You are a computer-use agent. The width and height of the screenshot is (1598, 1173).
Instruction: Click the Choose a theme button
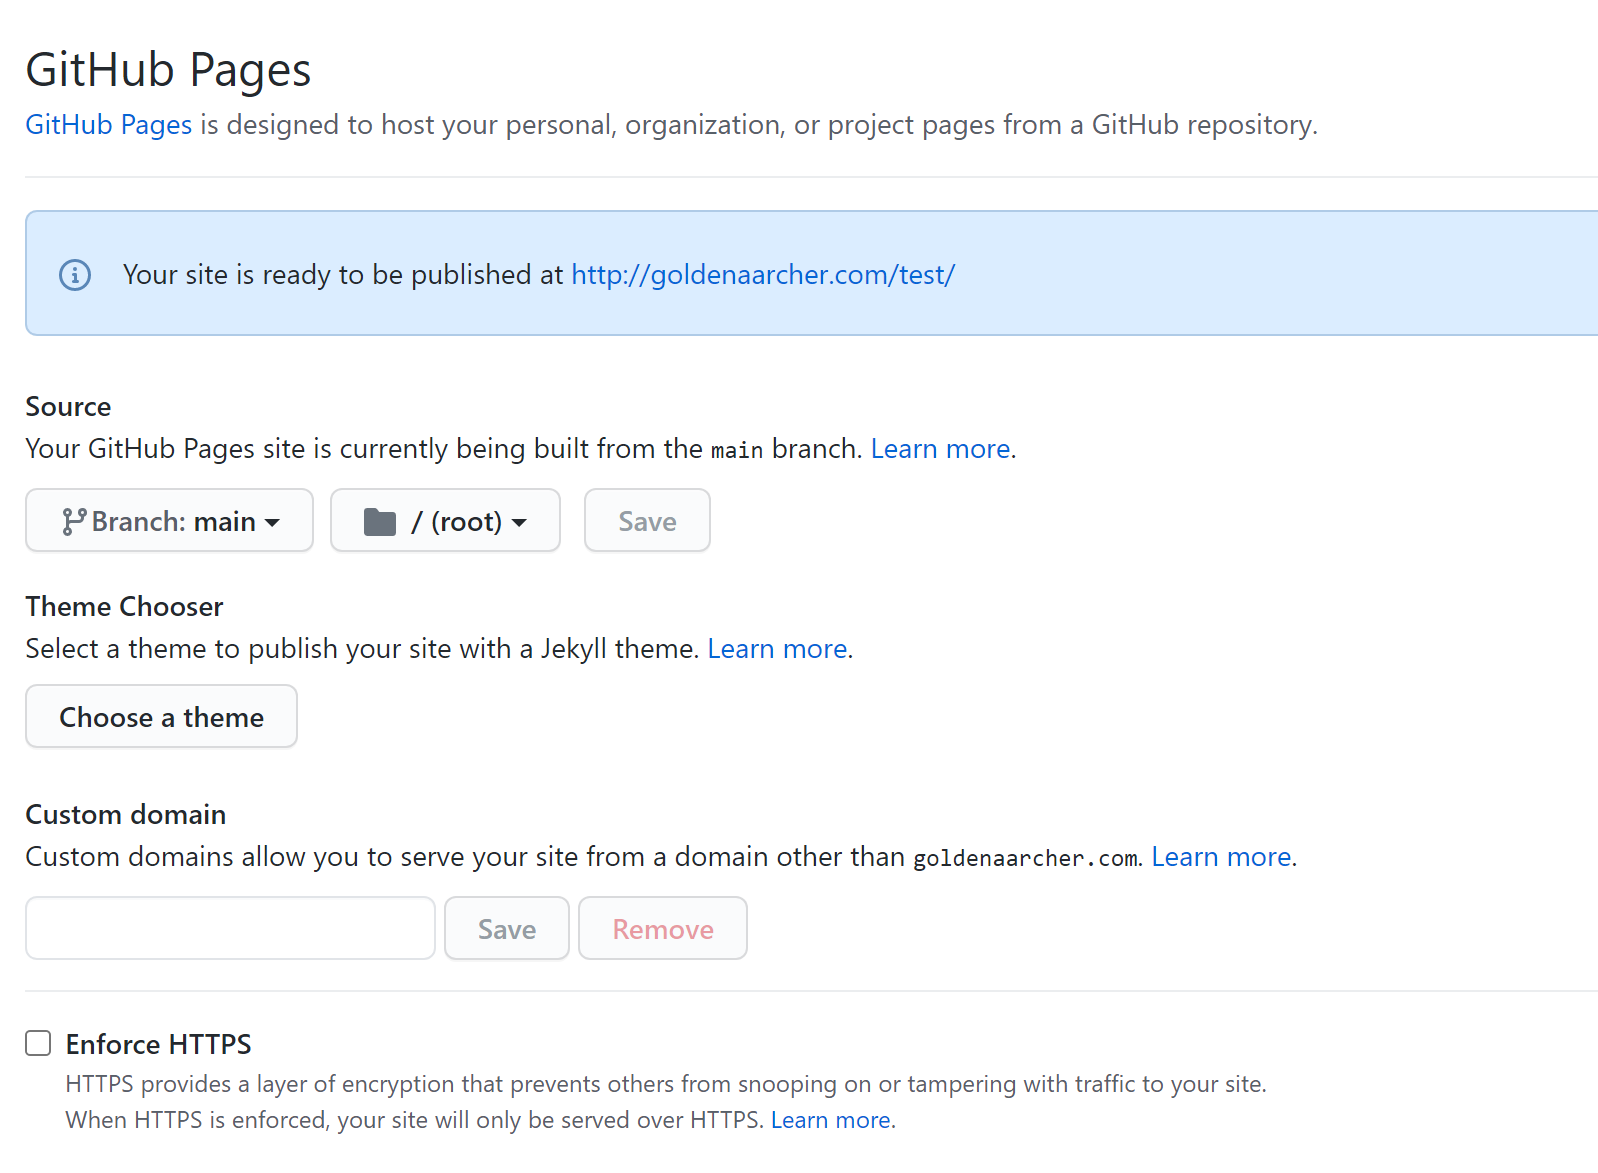coord(161,716)
